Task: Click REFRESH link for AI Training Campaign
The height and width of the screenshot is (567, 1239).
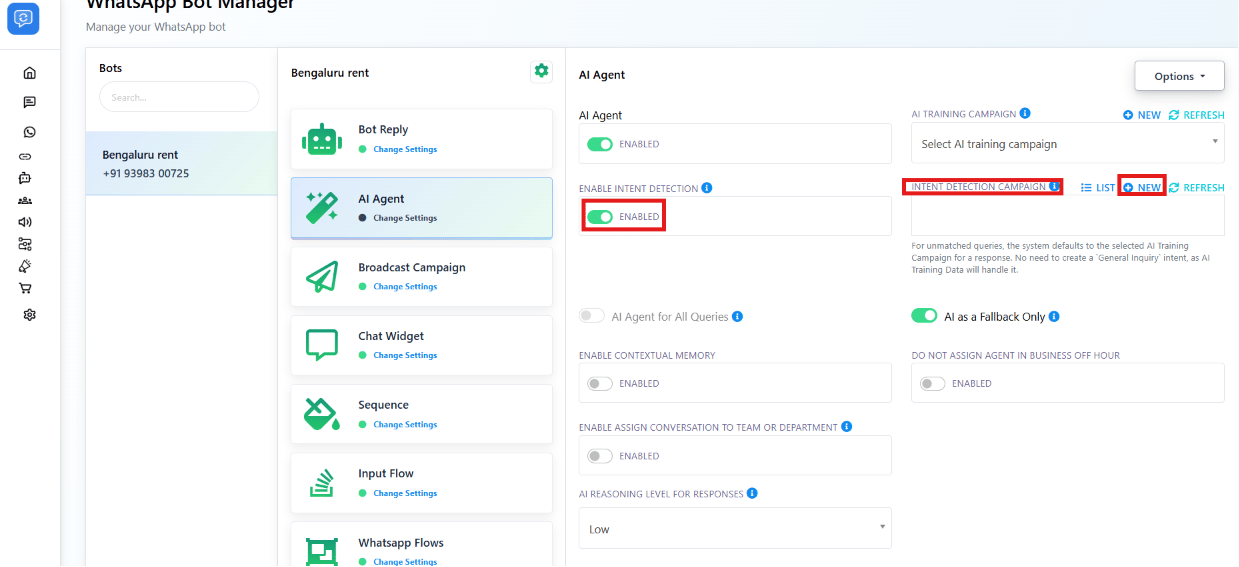Action: (x=1196, y=115)
